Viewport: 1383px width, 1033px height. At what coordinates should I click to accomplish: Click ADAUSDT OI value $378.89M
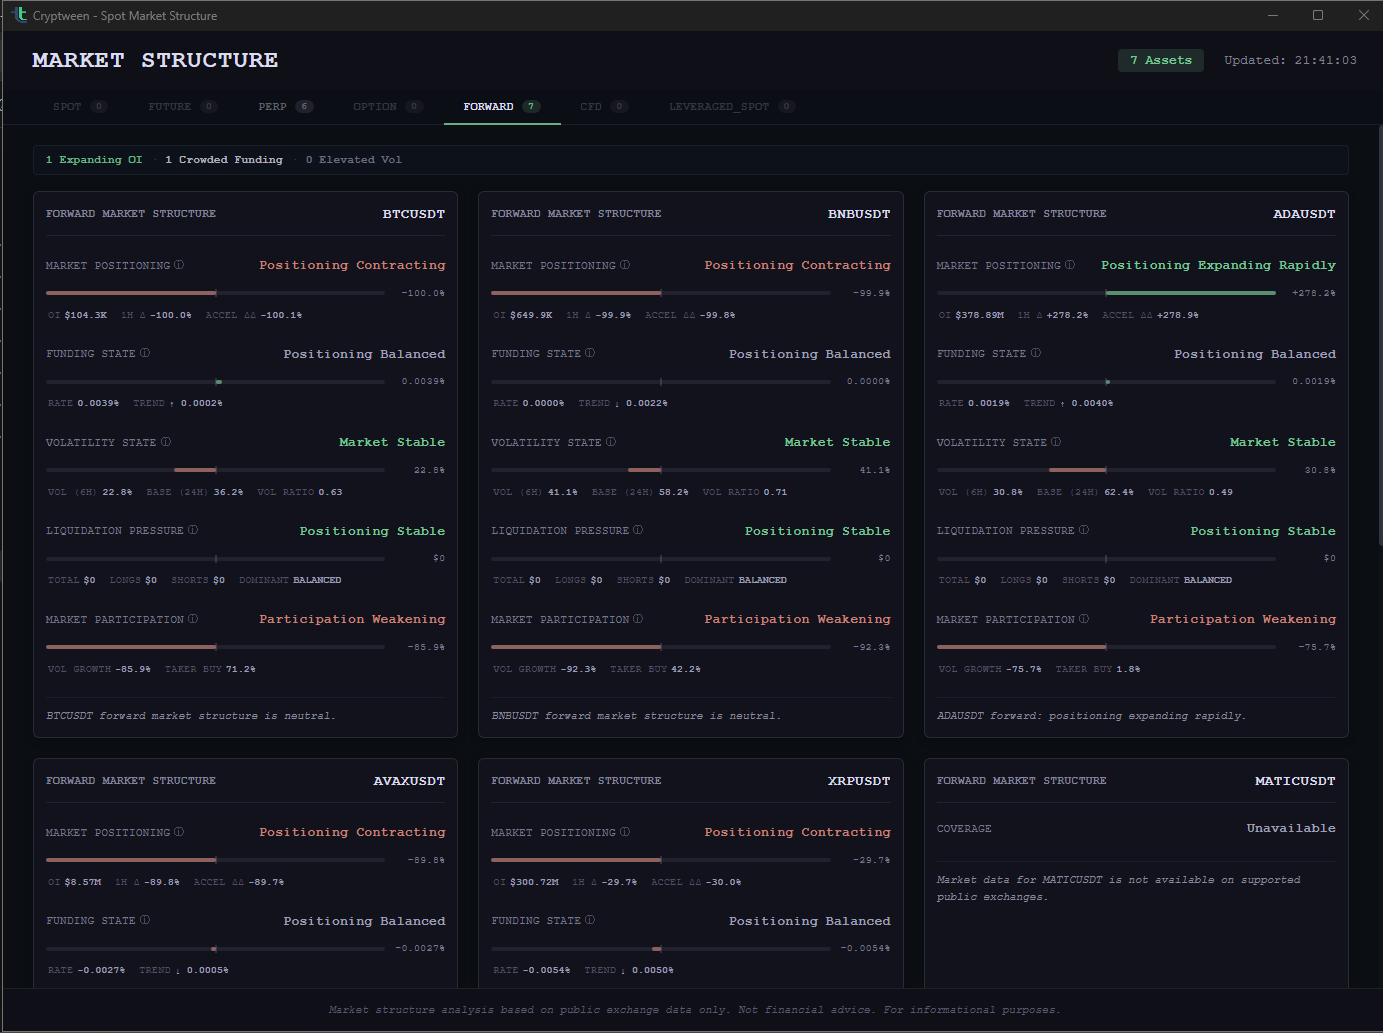(x=980, y=315)
